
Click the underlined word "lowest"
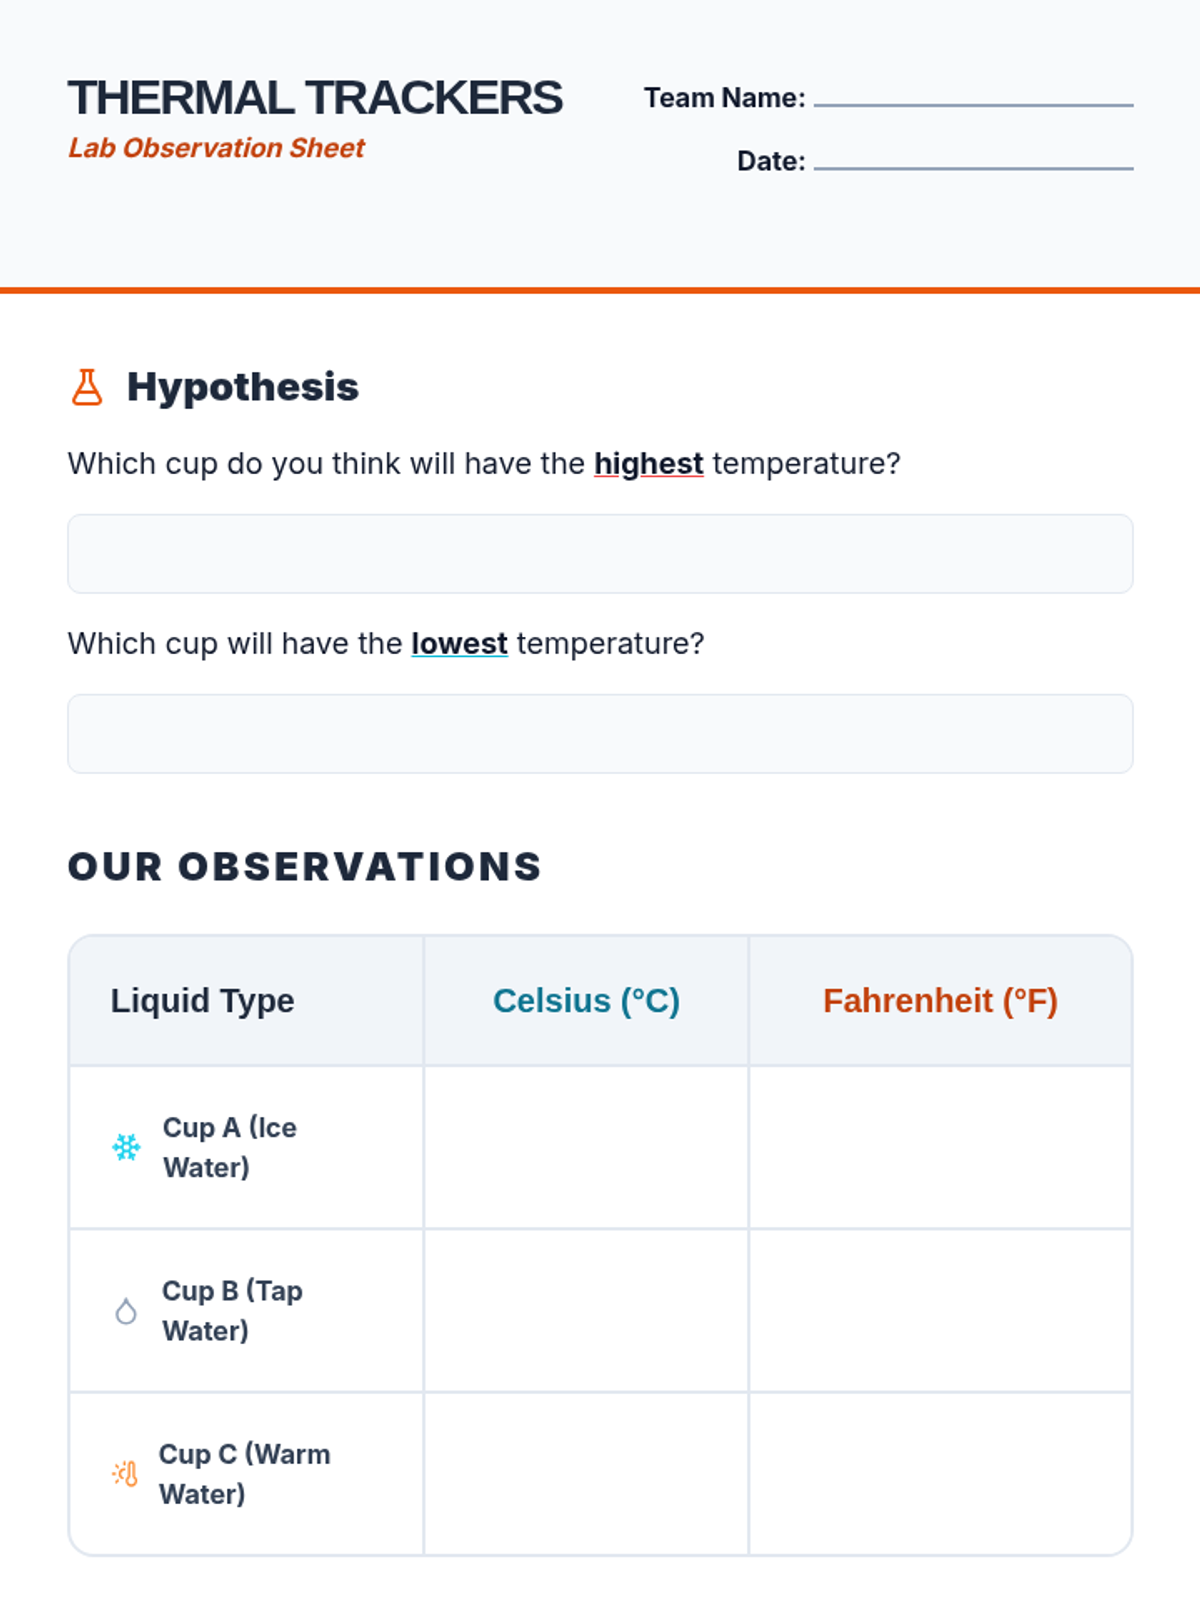click(459, 644)
